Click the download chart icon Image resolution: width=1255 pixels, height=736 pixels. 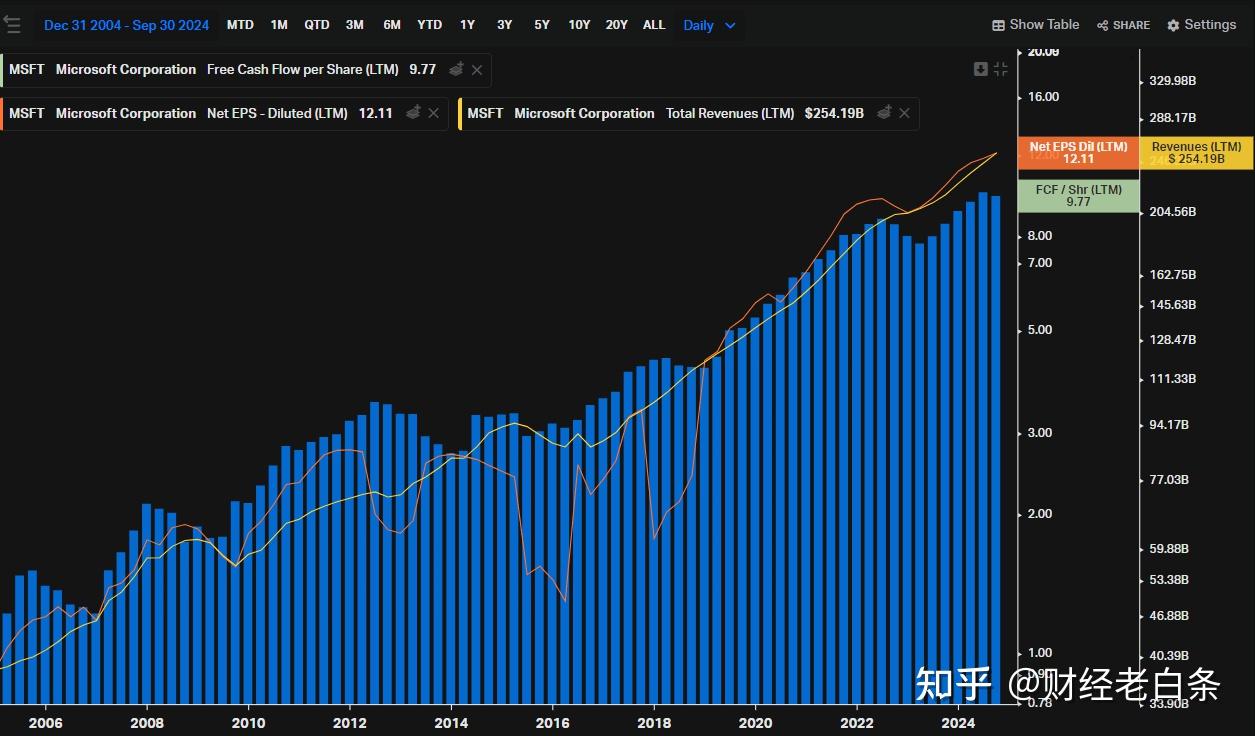[981, 69]
